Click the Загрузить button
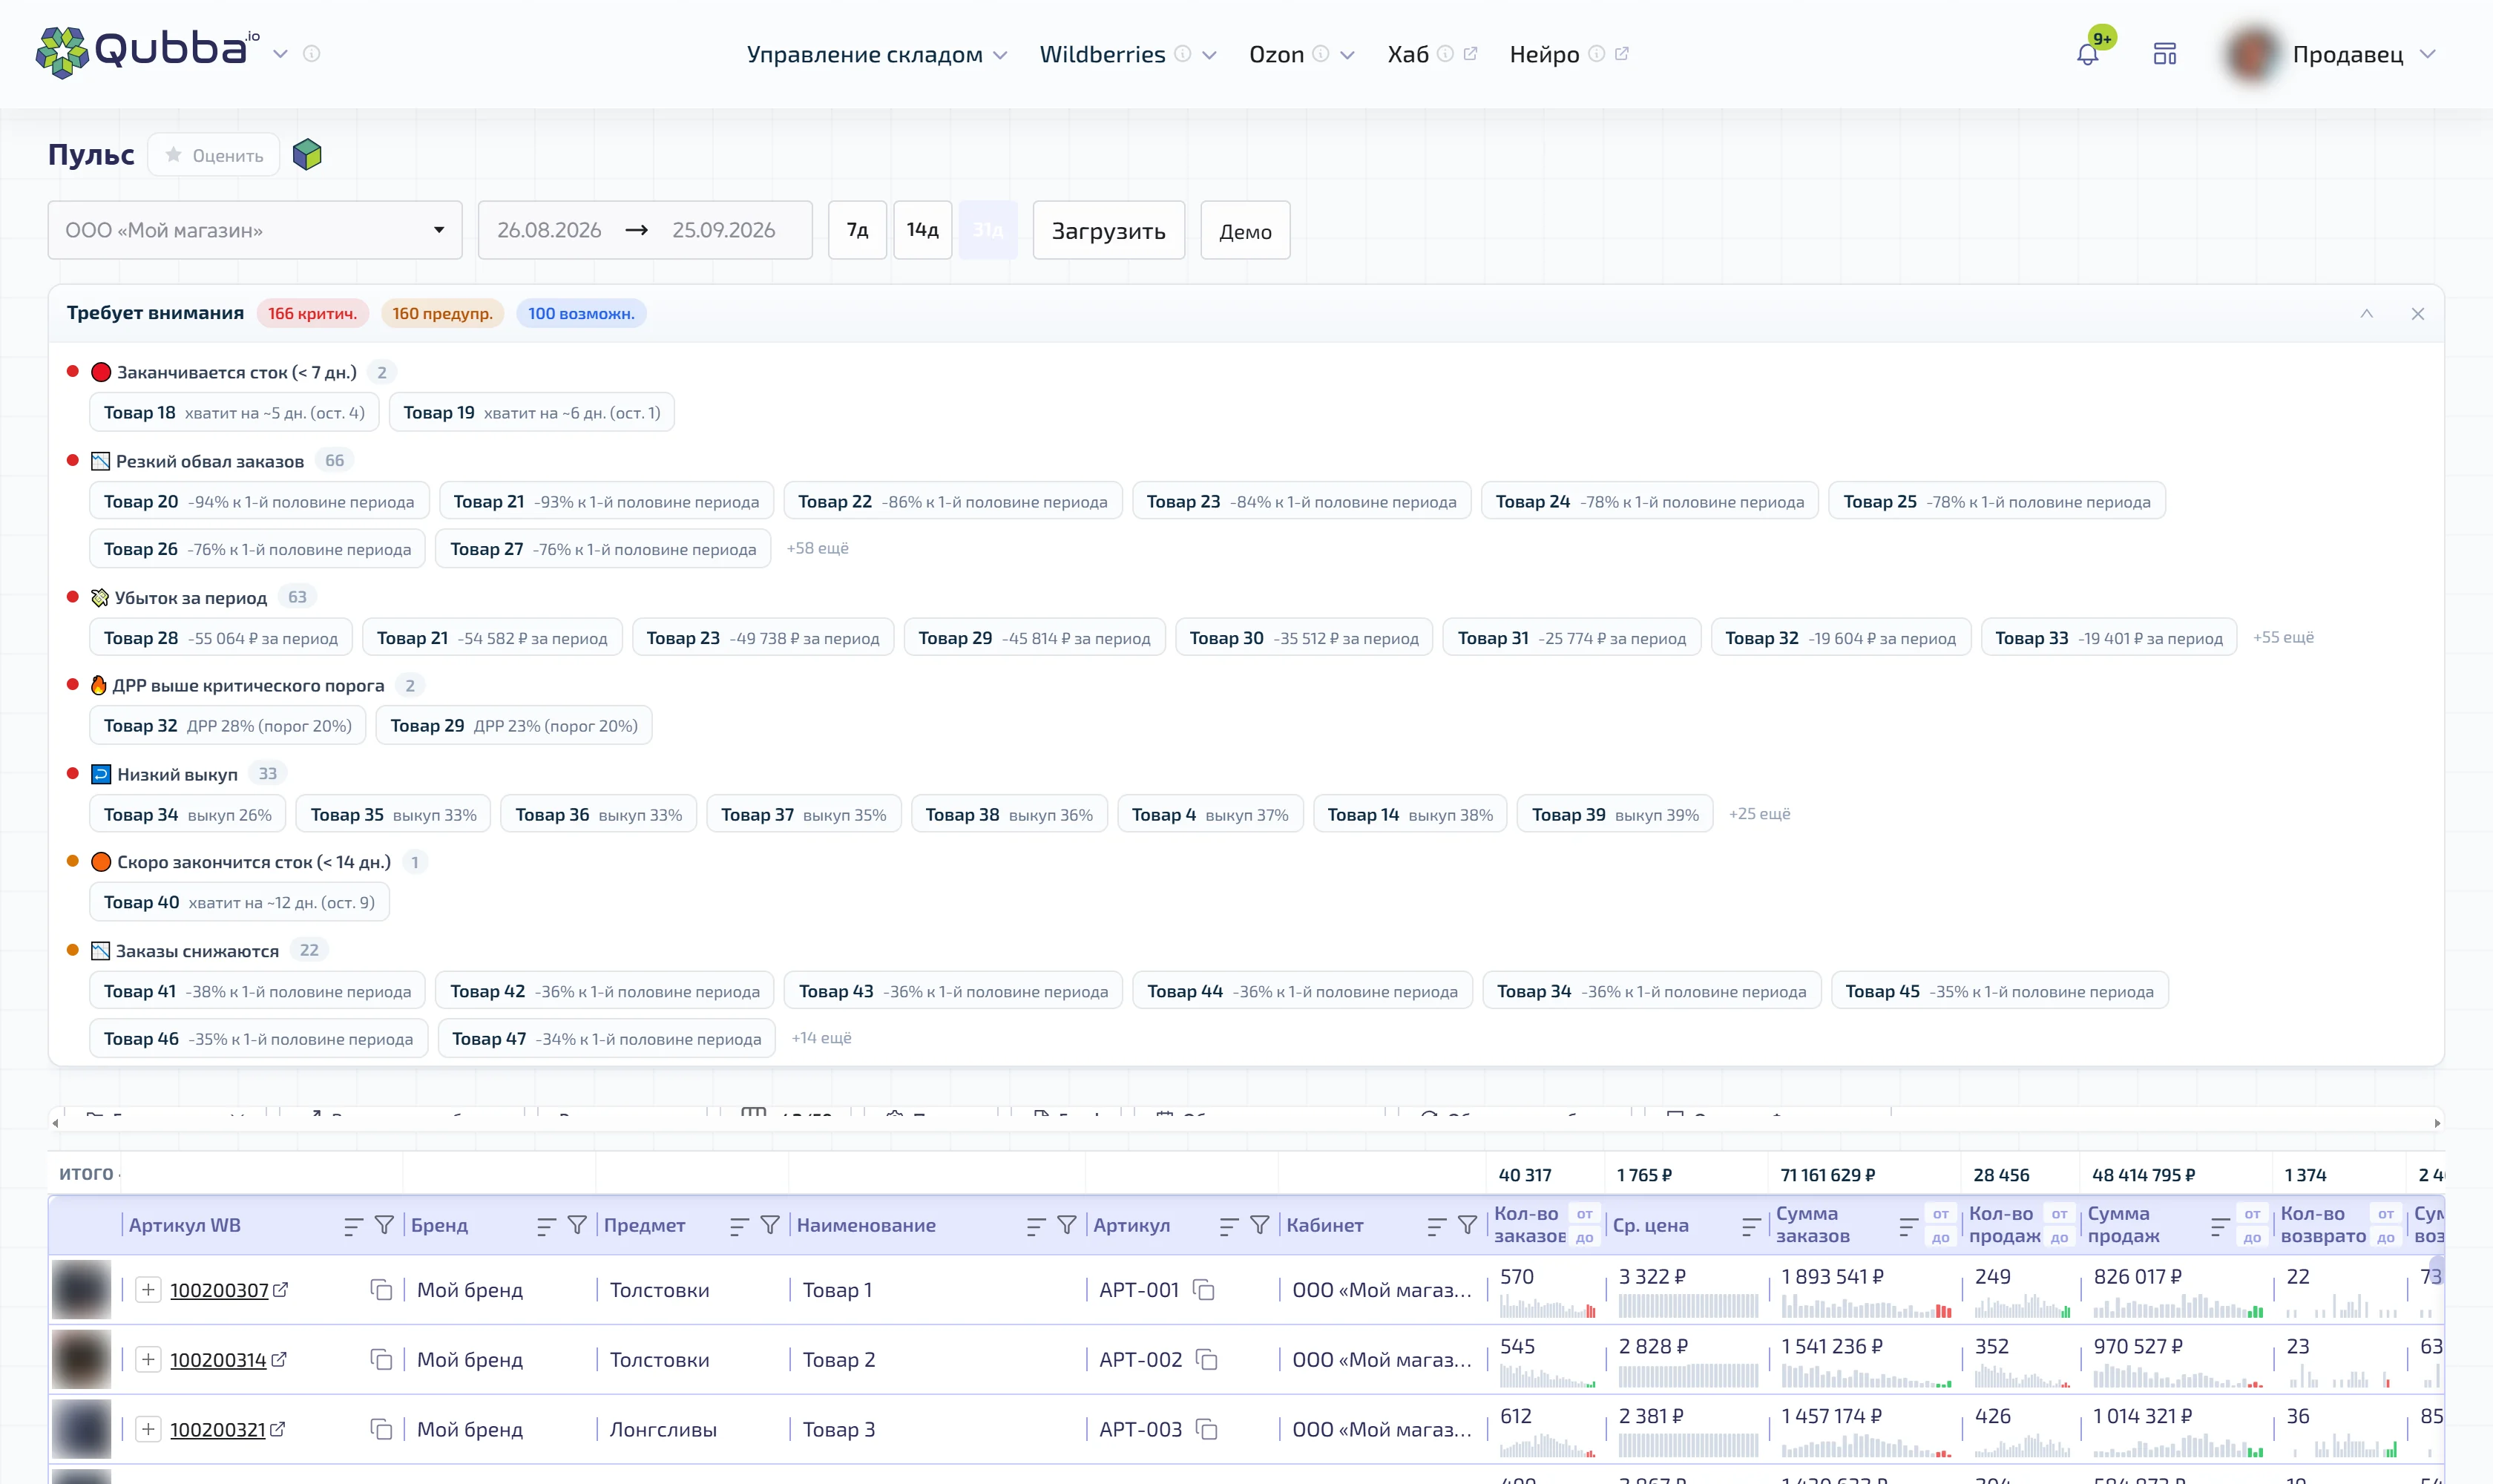2493x1484 pixels. [1108, 230]
